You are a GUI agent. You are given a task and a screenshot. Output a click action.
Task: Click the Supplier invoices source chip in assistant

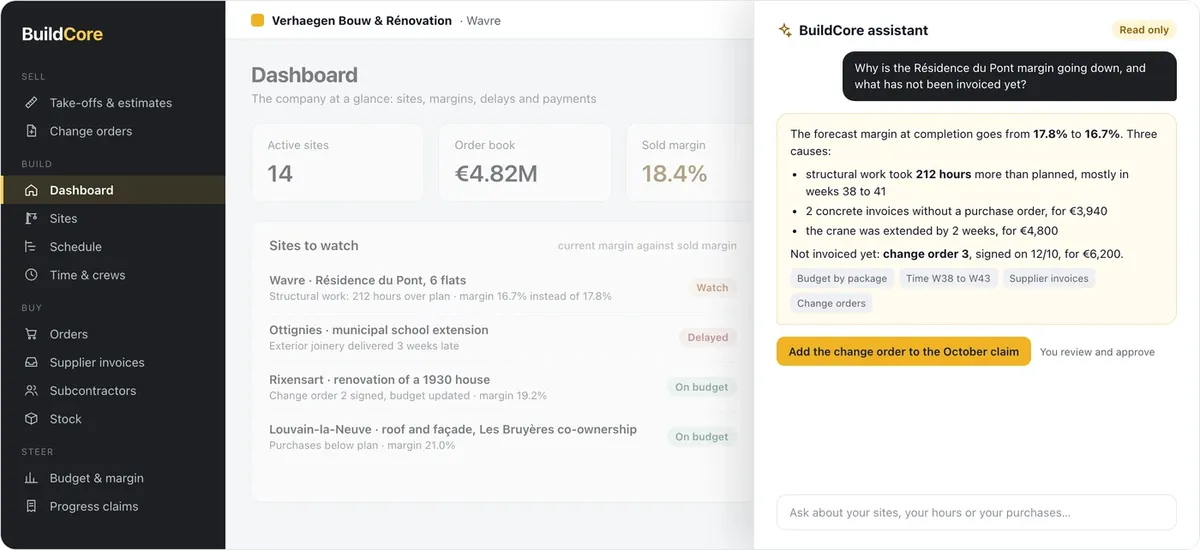[1049, 278]
